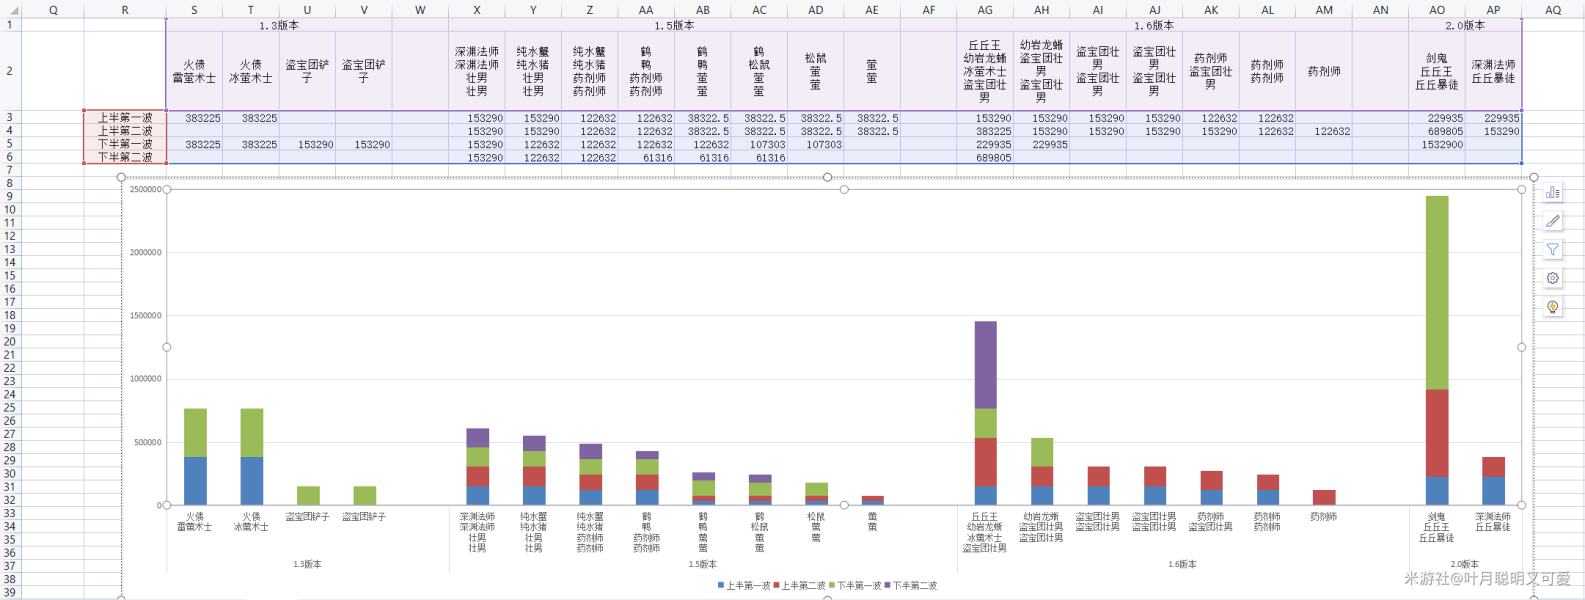Select the column AG header
Viewport: 1585px width, 600px height.
point(985,10)
